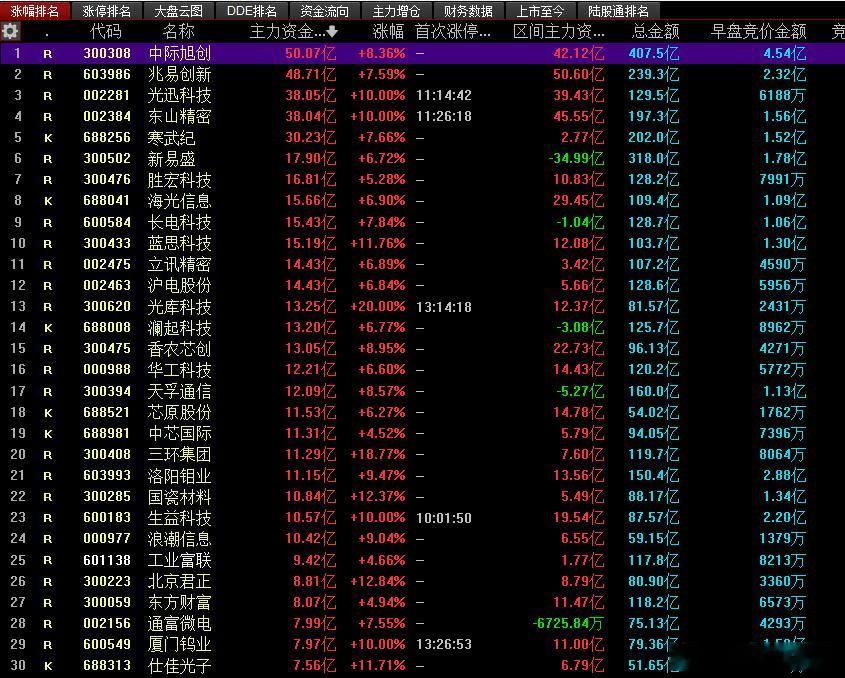Select stock name 中际旭创
This screenshot has width=845, height=678.
point(179,53)
